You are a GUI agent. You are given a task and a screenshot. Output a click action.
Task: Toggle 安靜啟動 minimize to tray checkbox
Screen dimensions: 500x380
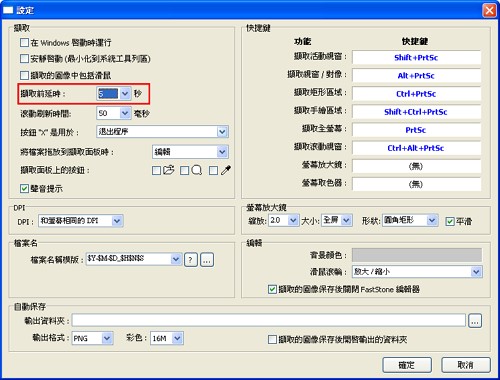pos(24,59)
